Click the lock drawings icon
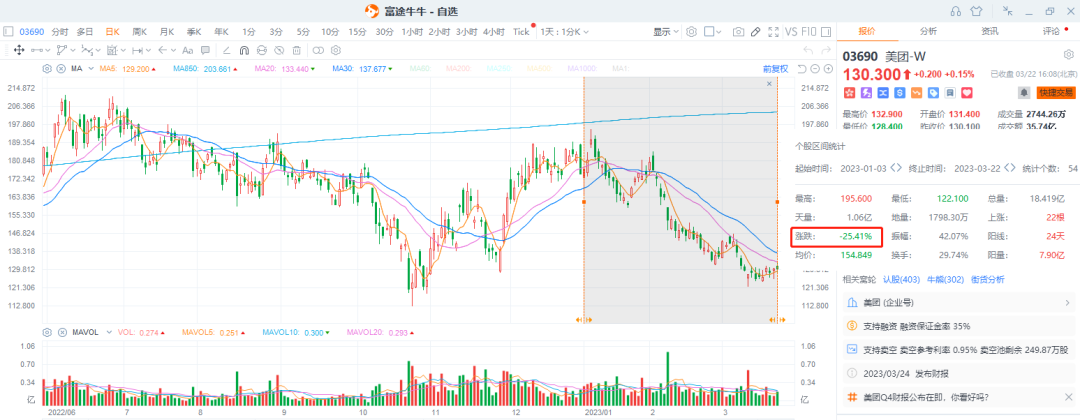1080x420 pixels. 262,50
